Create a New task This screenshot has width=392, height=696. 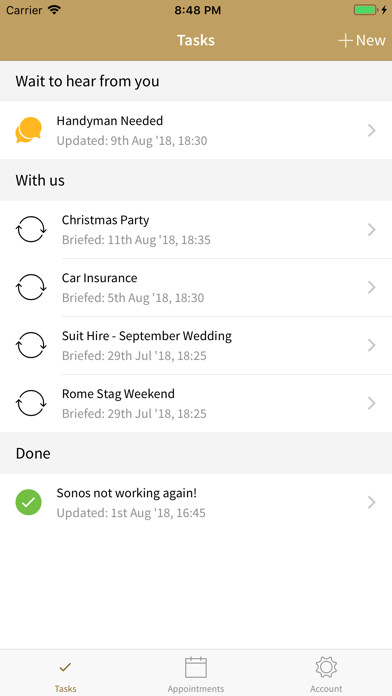pyautogui.click(x=362, y=40)
